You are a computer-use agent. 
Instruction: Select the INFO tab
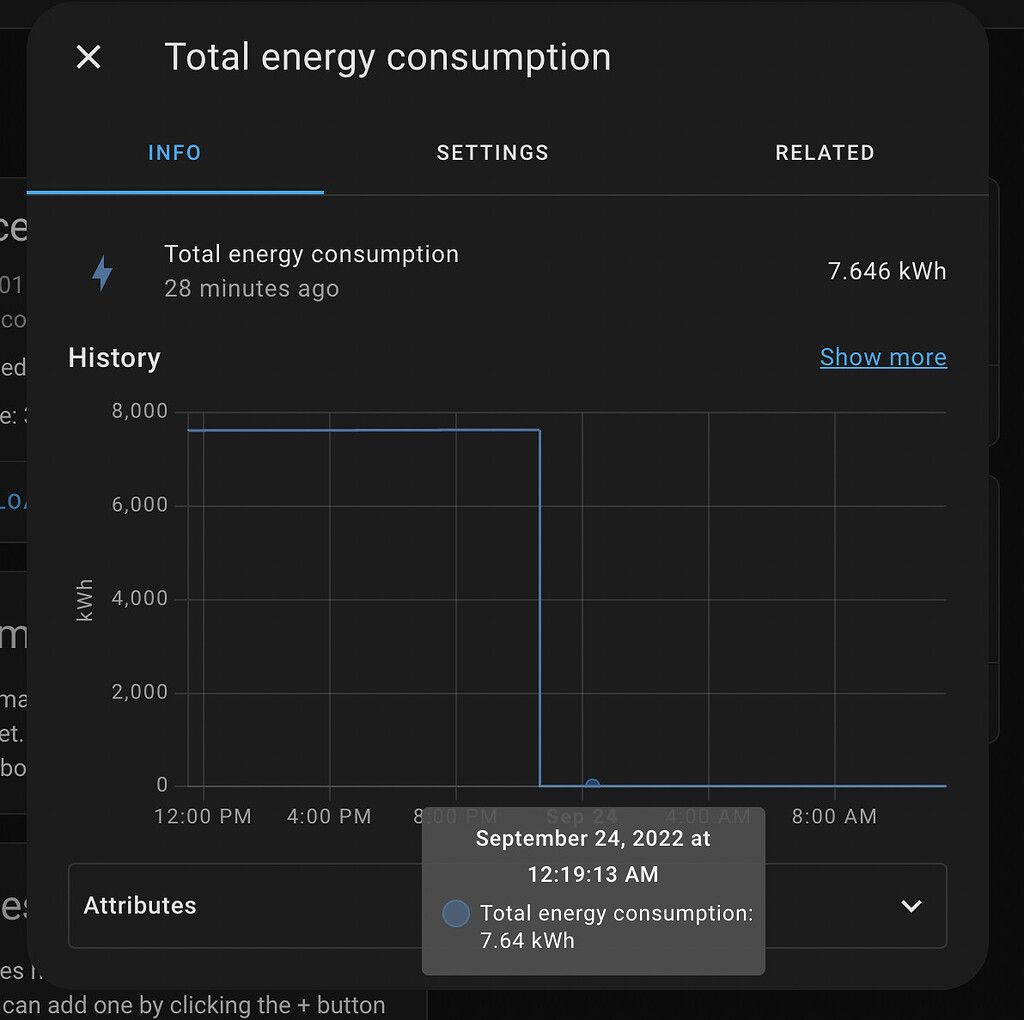pyautogui.click(x=174, y=153)
